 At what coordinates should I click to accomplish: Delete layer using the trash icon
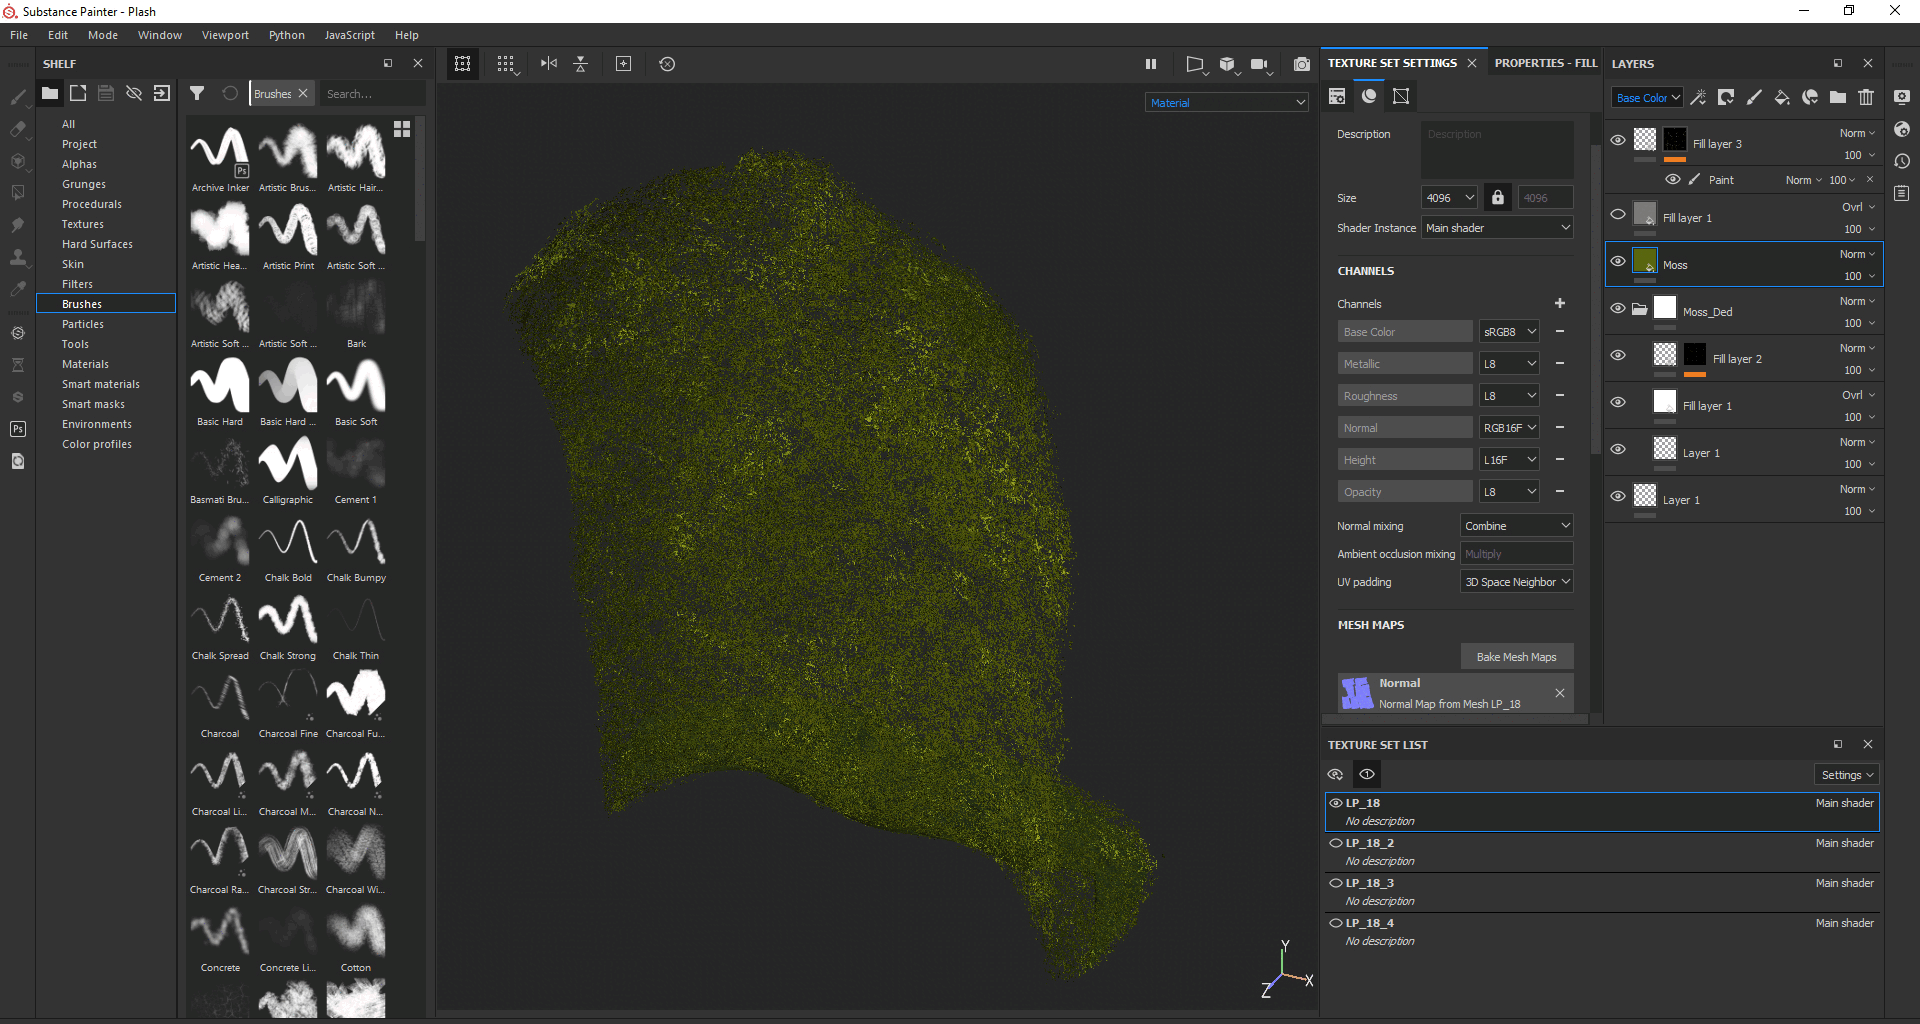(1866, 97)
